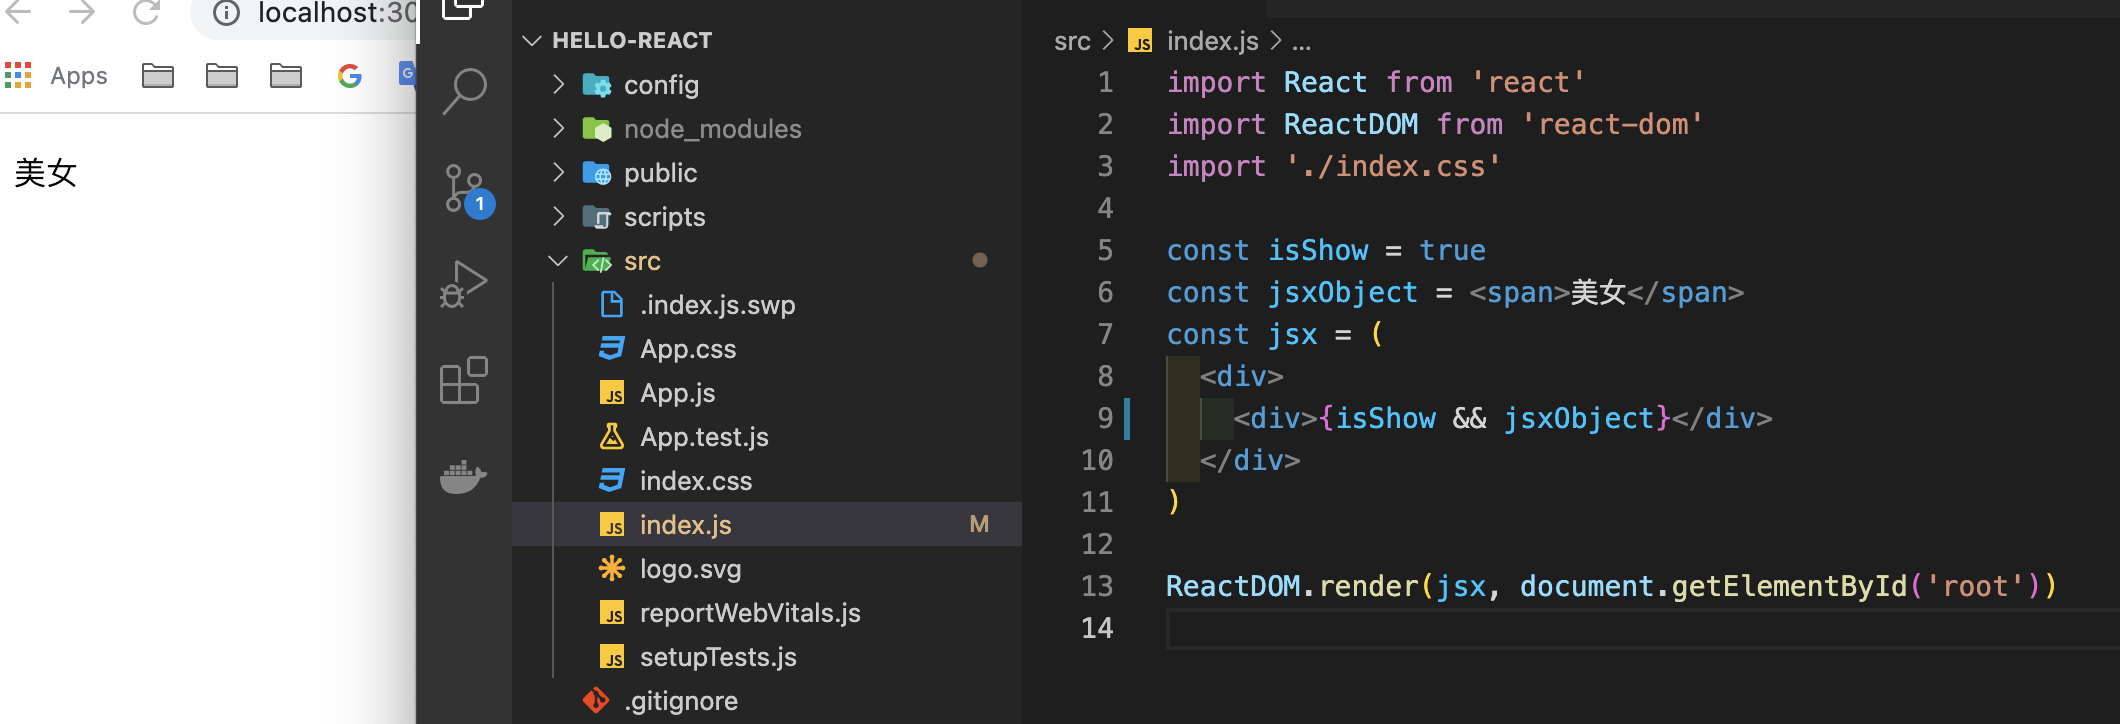Open the third bookmark folder

point(285,76)
